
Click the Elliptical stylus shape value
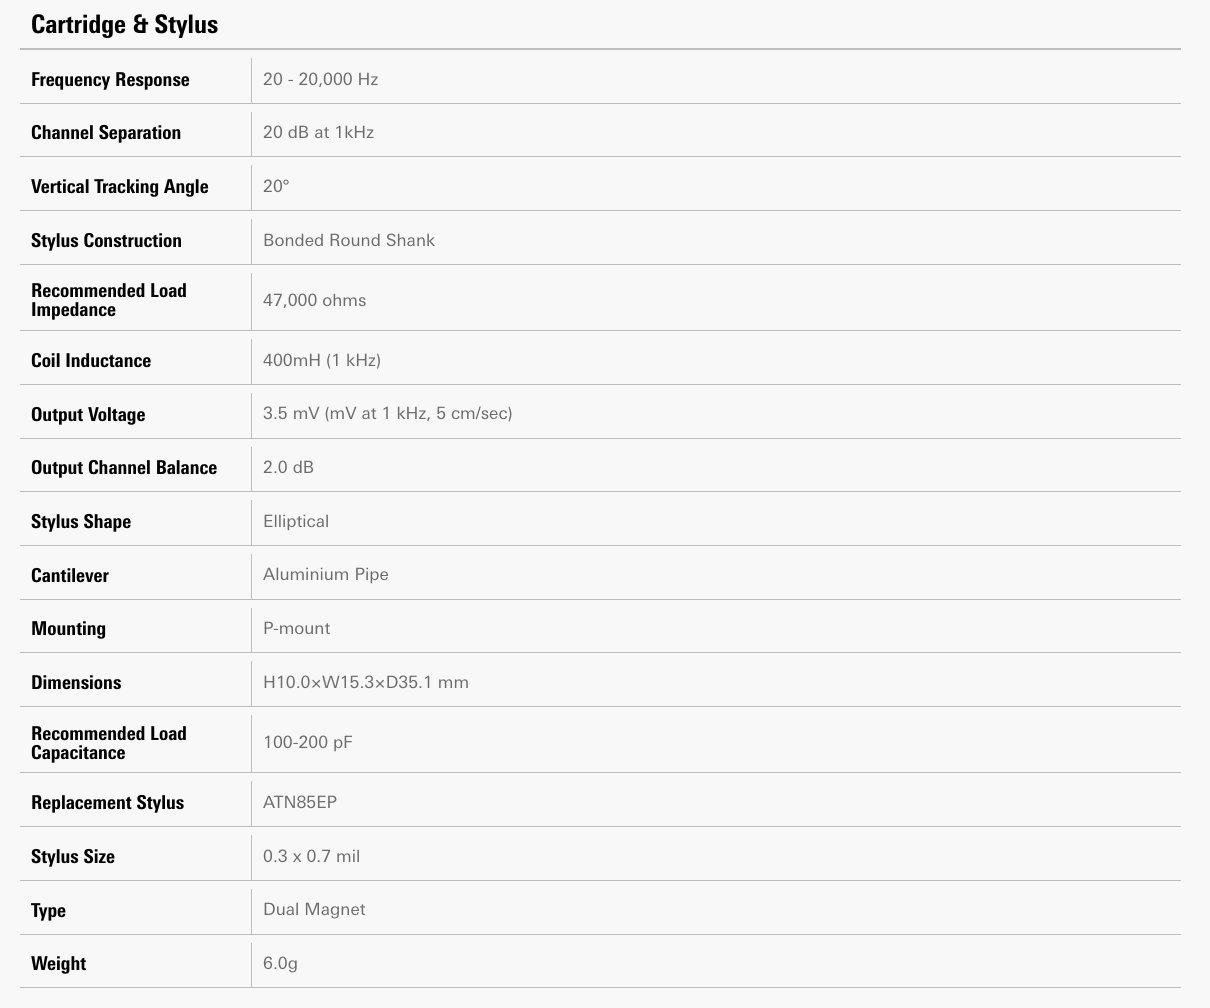(295, 521)
